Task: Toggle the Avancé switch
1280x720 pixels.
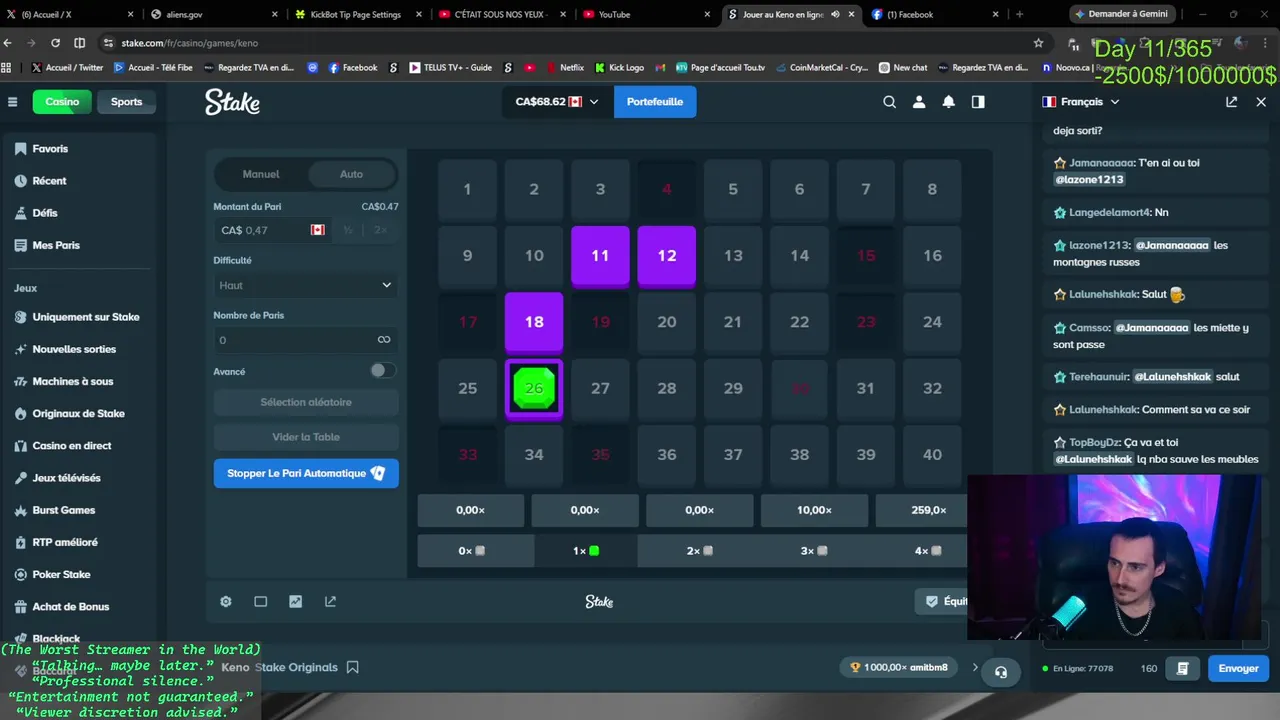Action: (x=382, y=371)
